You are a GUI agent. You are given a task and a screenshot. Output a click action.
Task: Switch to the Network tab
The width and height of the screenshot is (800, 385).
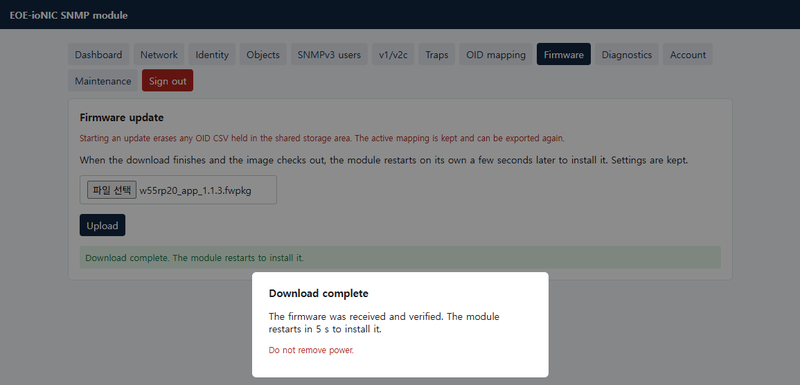pyautogui.click(x=159, y=55)
